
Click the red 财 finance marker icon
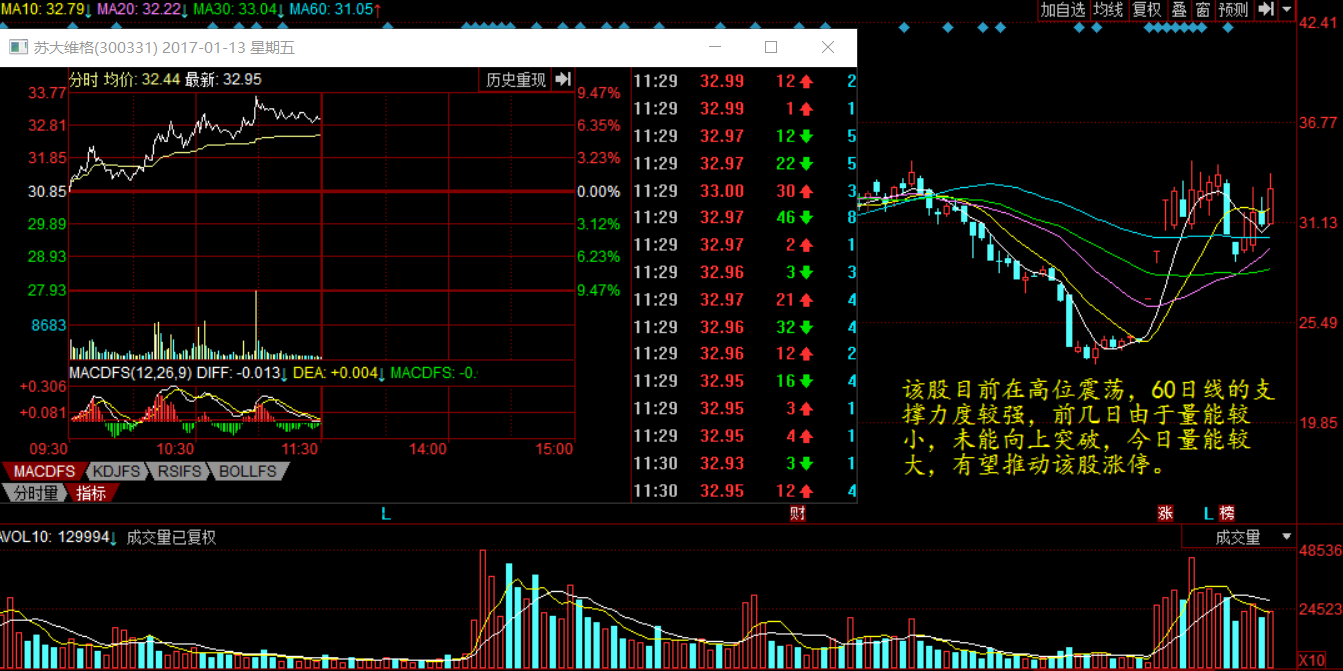pyautogui.click(x=797, y=513)
